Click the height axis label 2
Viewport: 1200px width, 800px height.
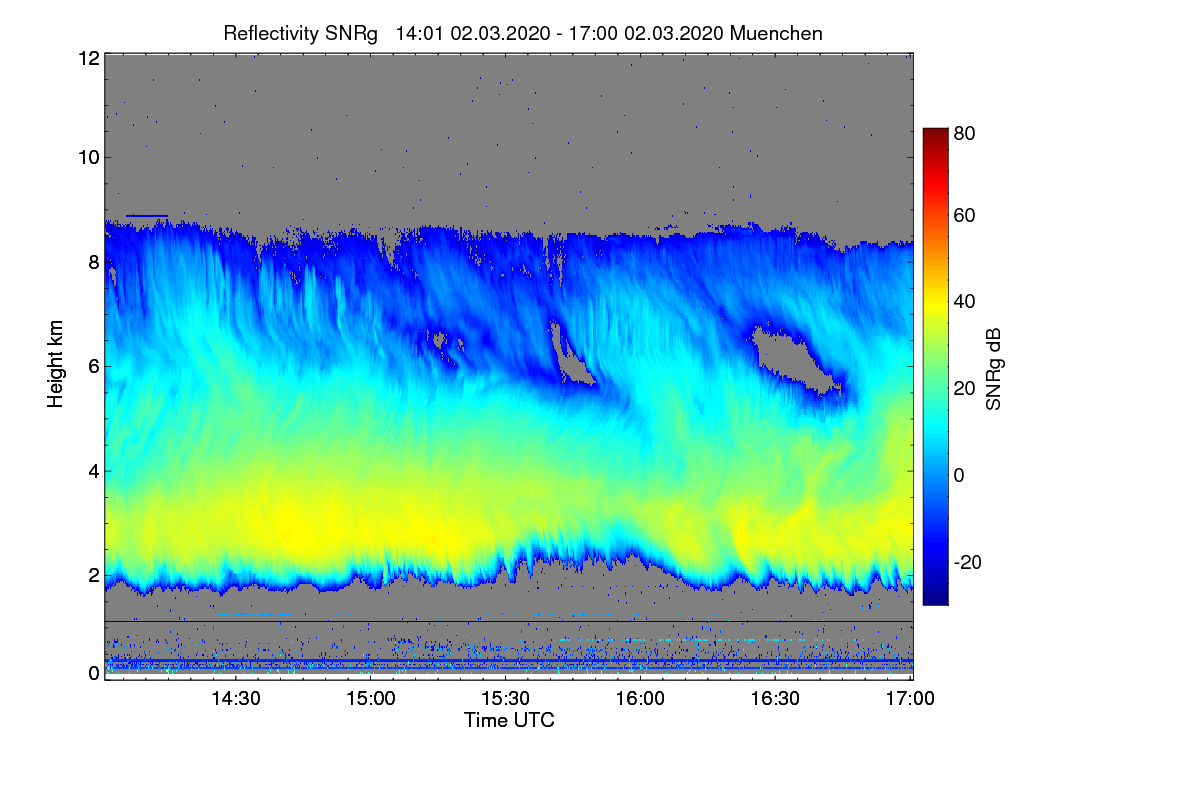coord(94,575)
